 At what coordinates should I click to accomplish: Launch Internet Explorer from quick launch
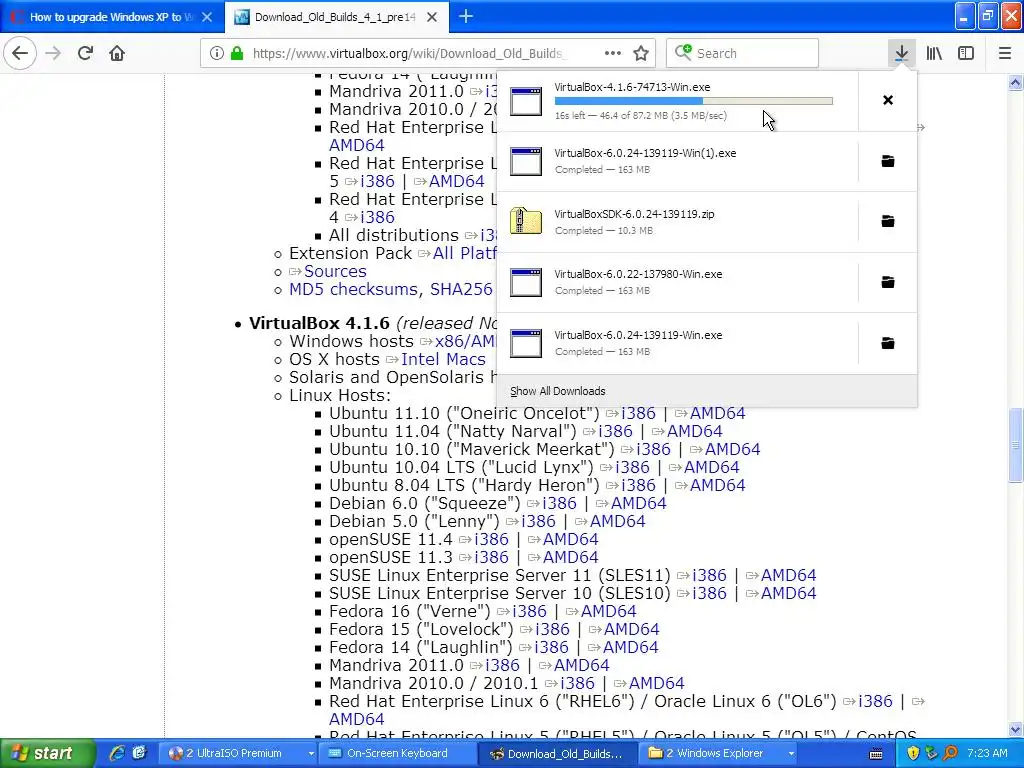pyautogui.click(x=117, y=754)
